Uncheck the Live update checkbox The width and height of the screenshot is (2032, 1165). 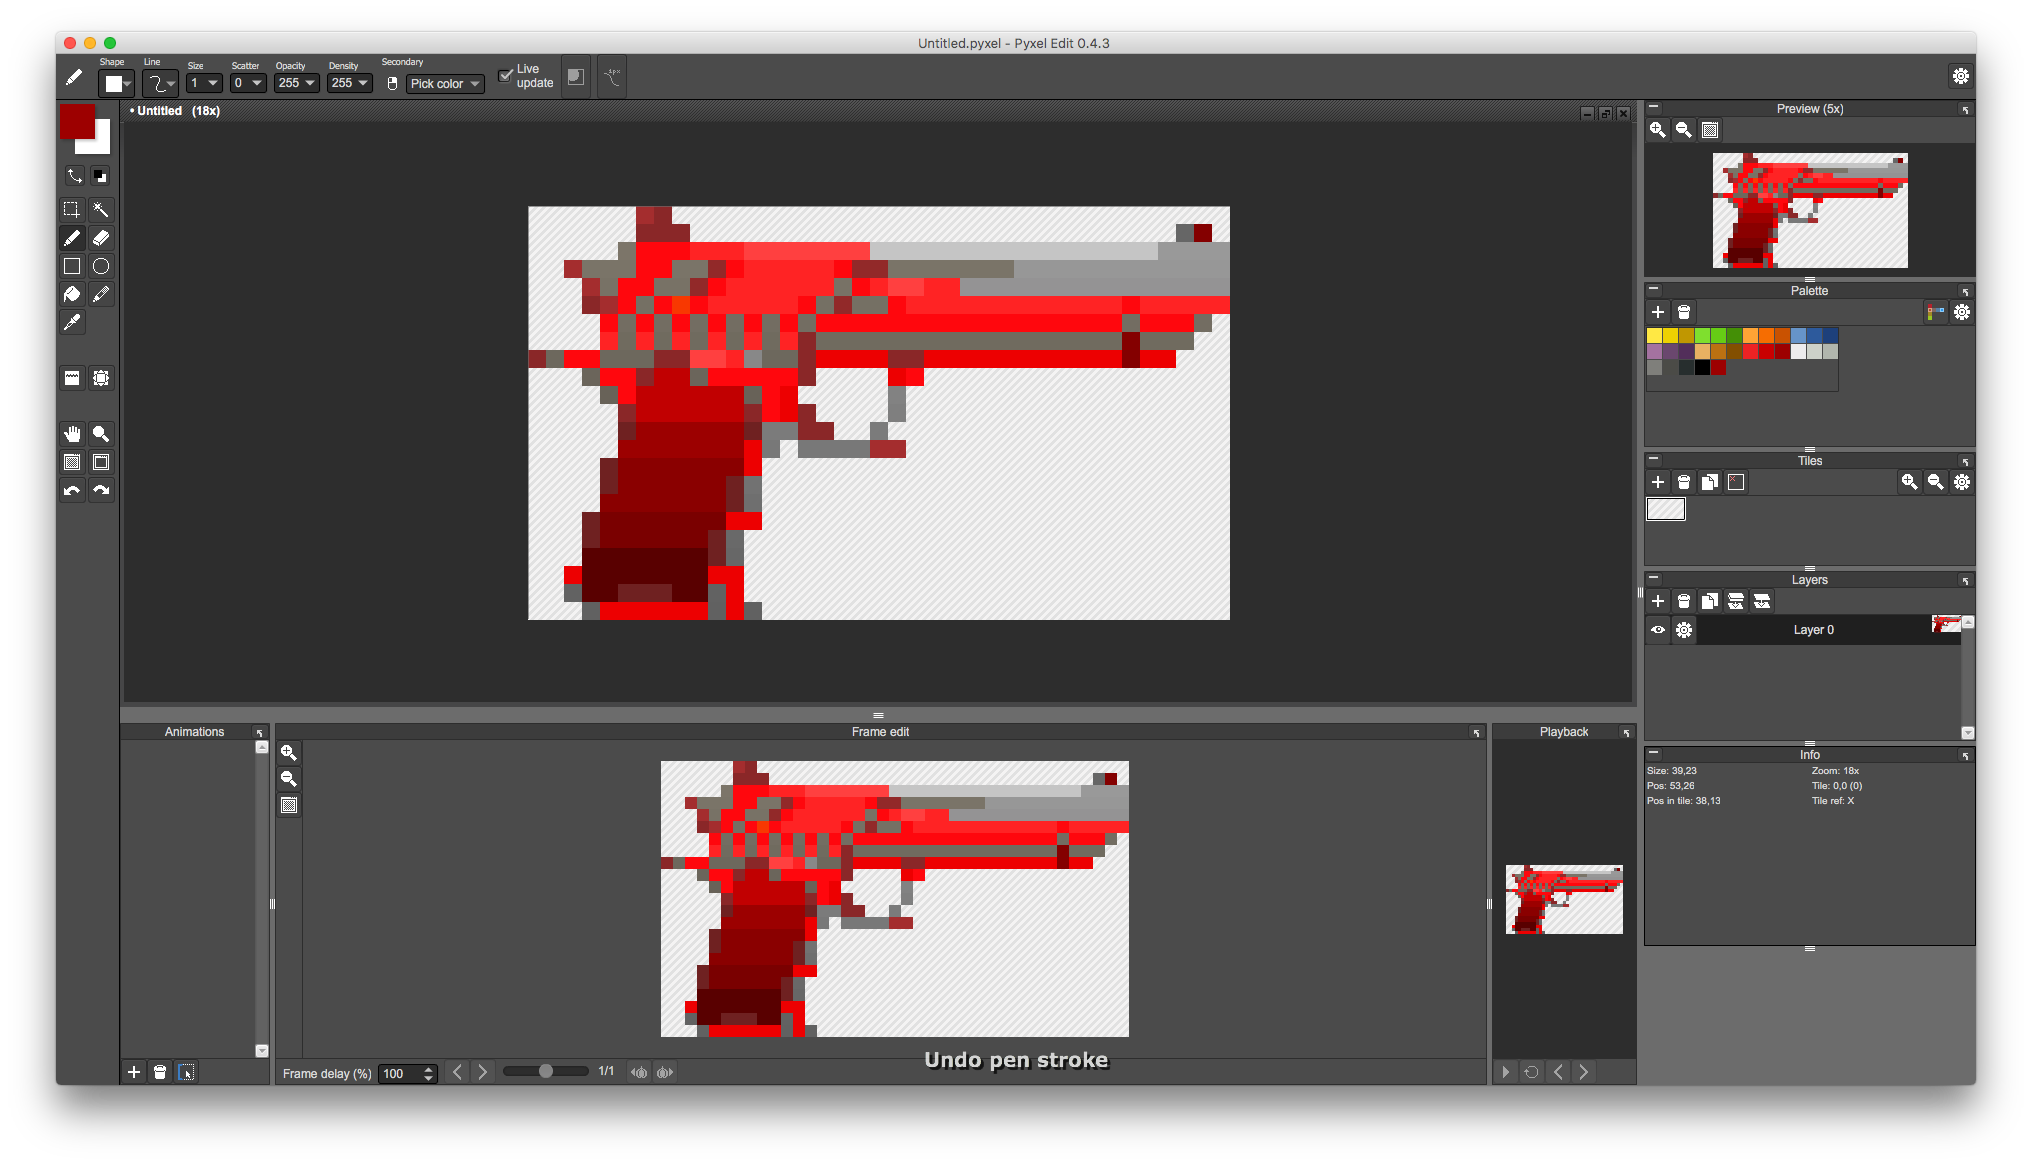(x=506, y=76)
